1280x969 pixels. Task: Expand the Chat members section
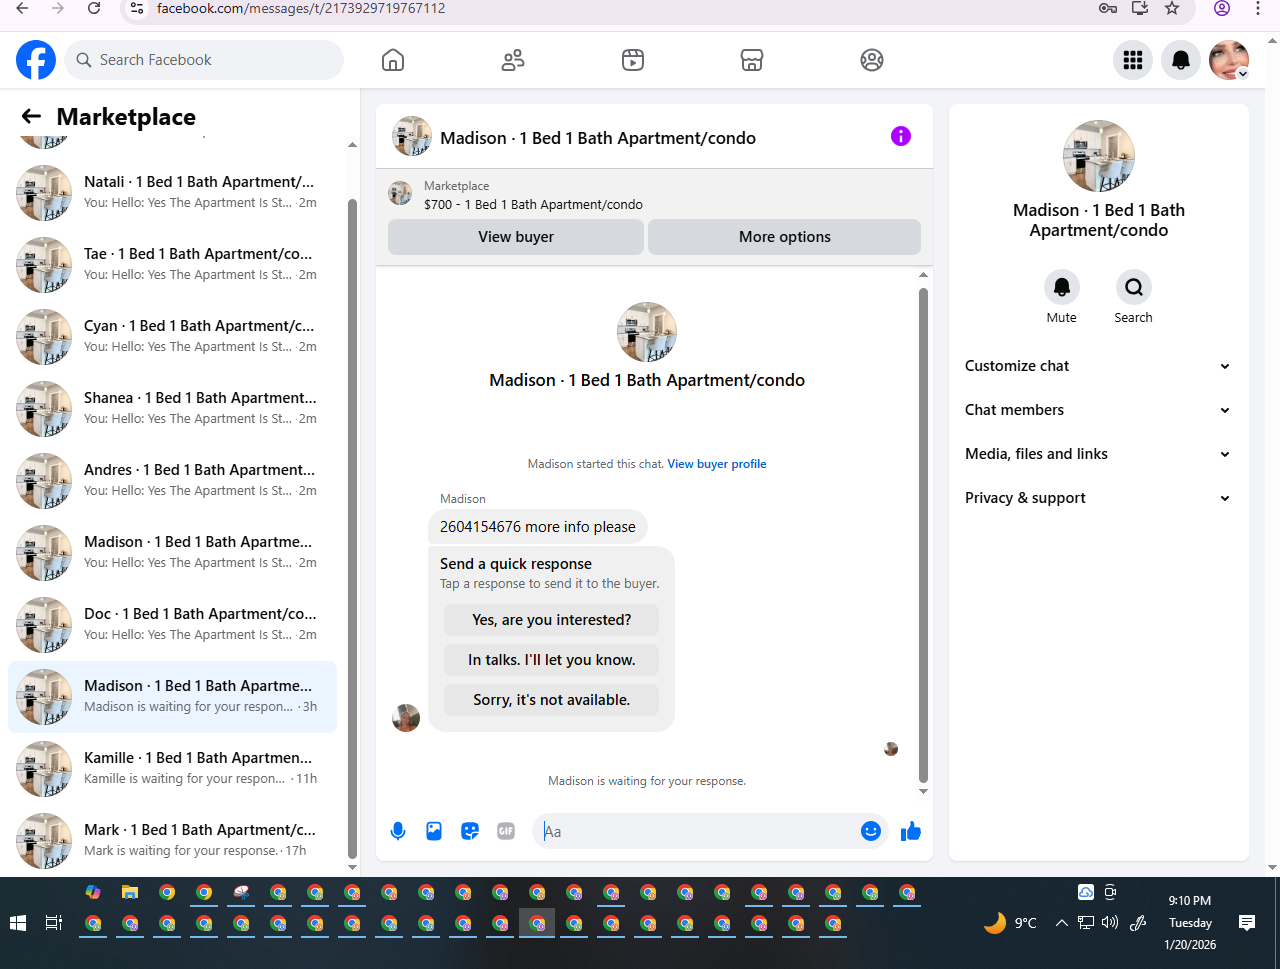coord(1098,410)
